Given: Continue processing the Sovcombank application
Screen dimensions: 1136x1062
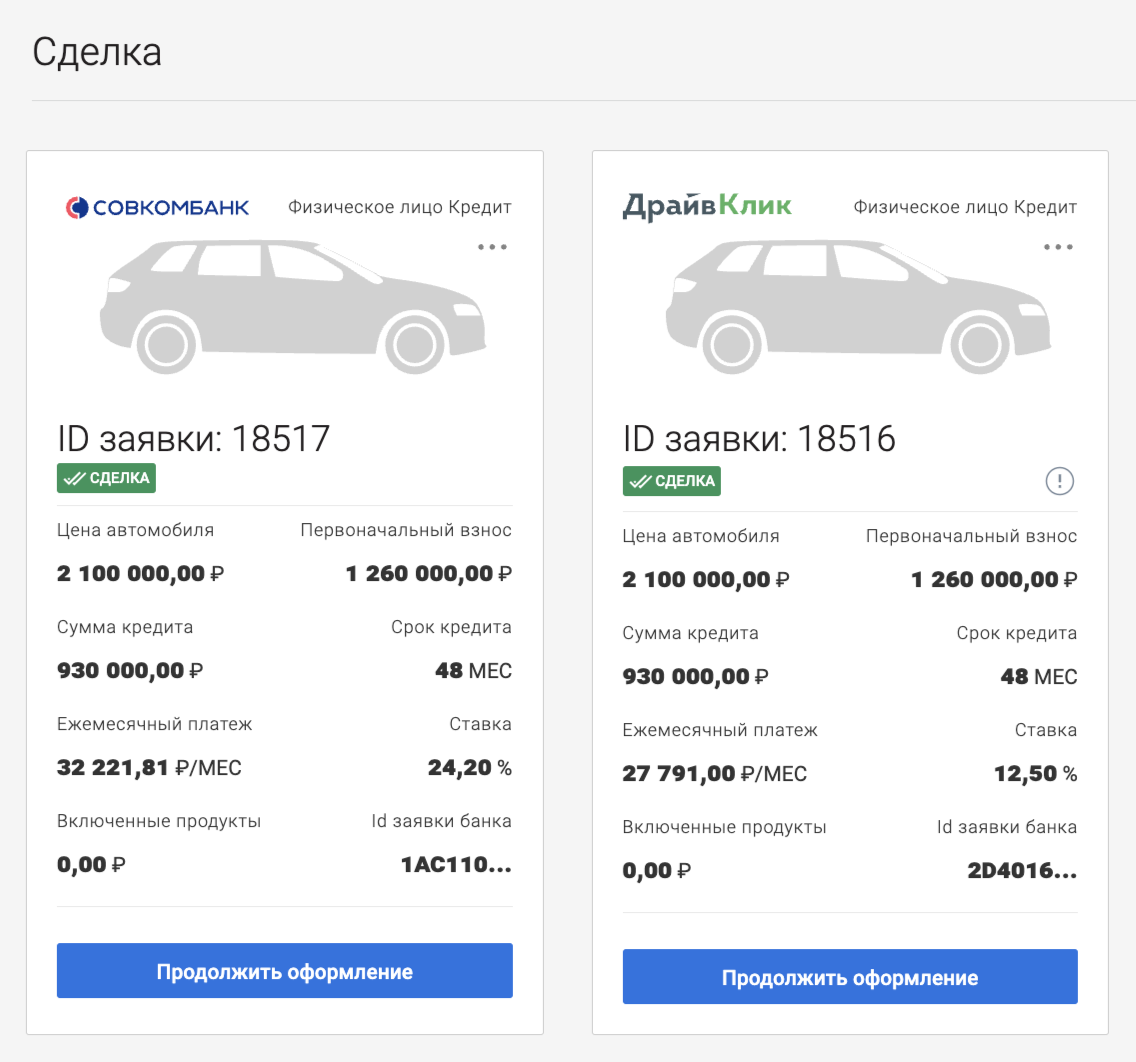Looking at the screenshot, I should click(x=284, y=971).
